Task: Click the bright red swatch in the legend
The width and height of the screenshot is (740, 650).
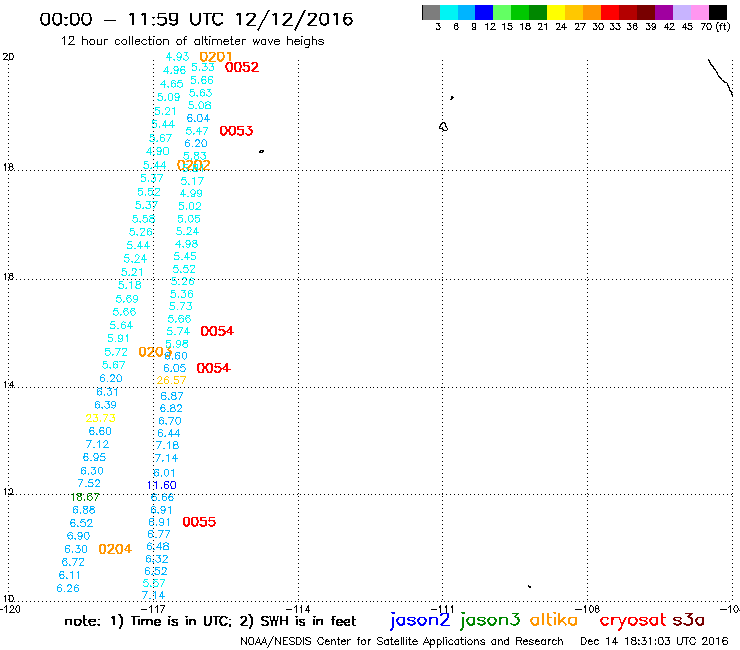Action: [610, 12]
